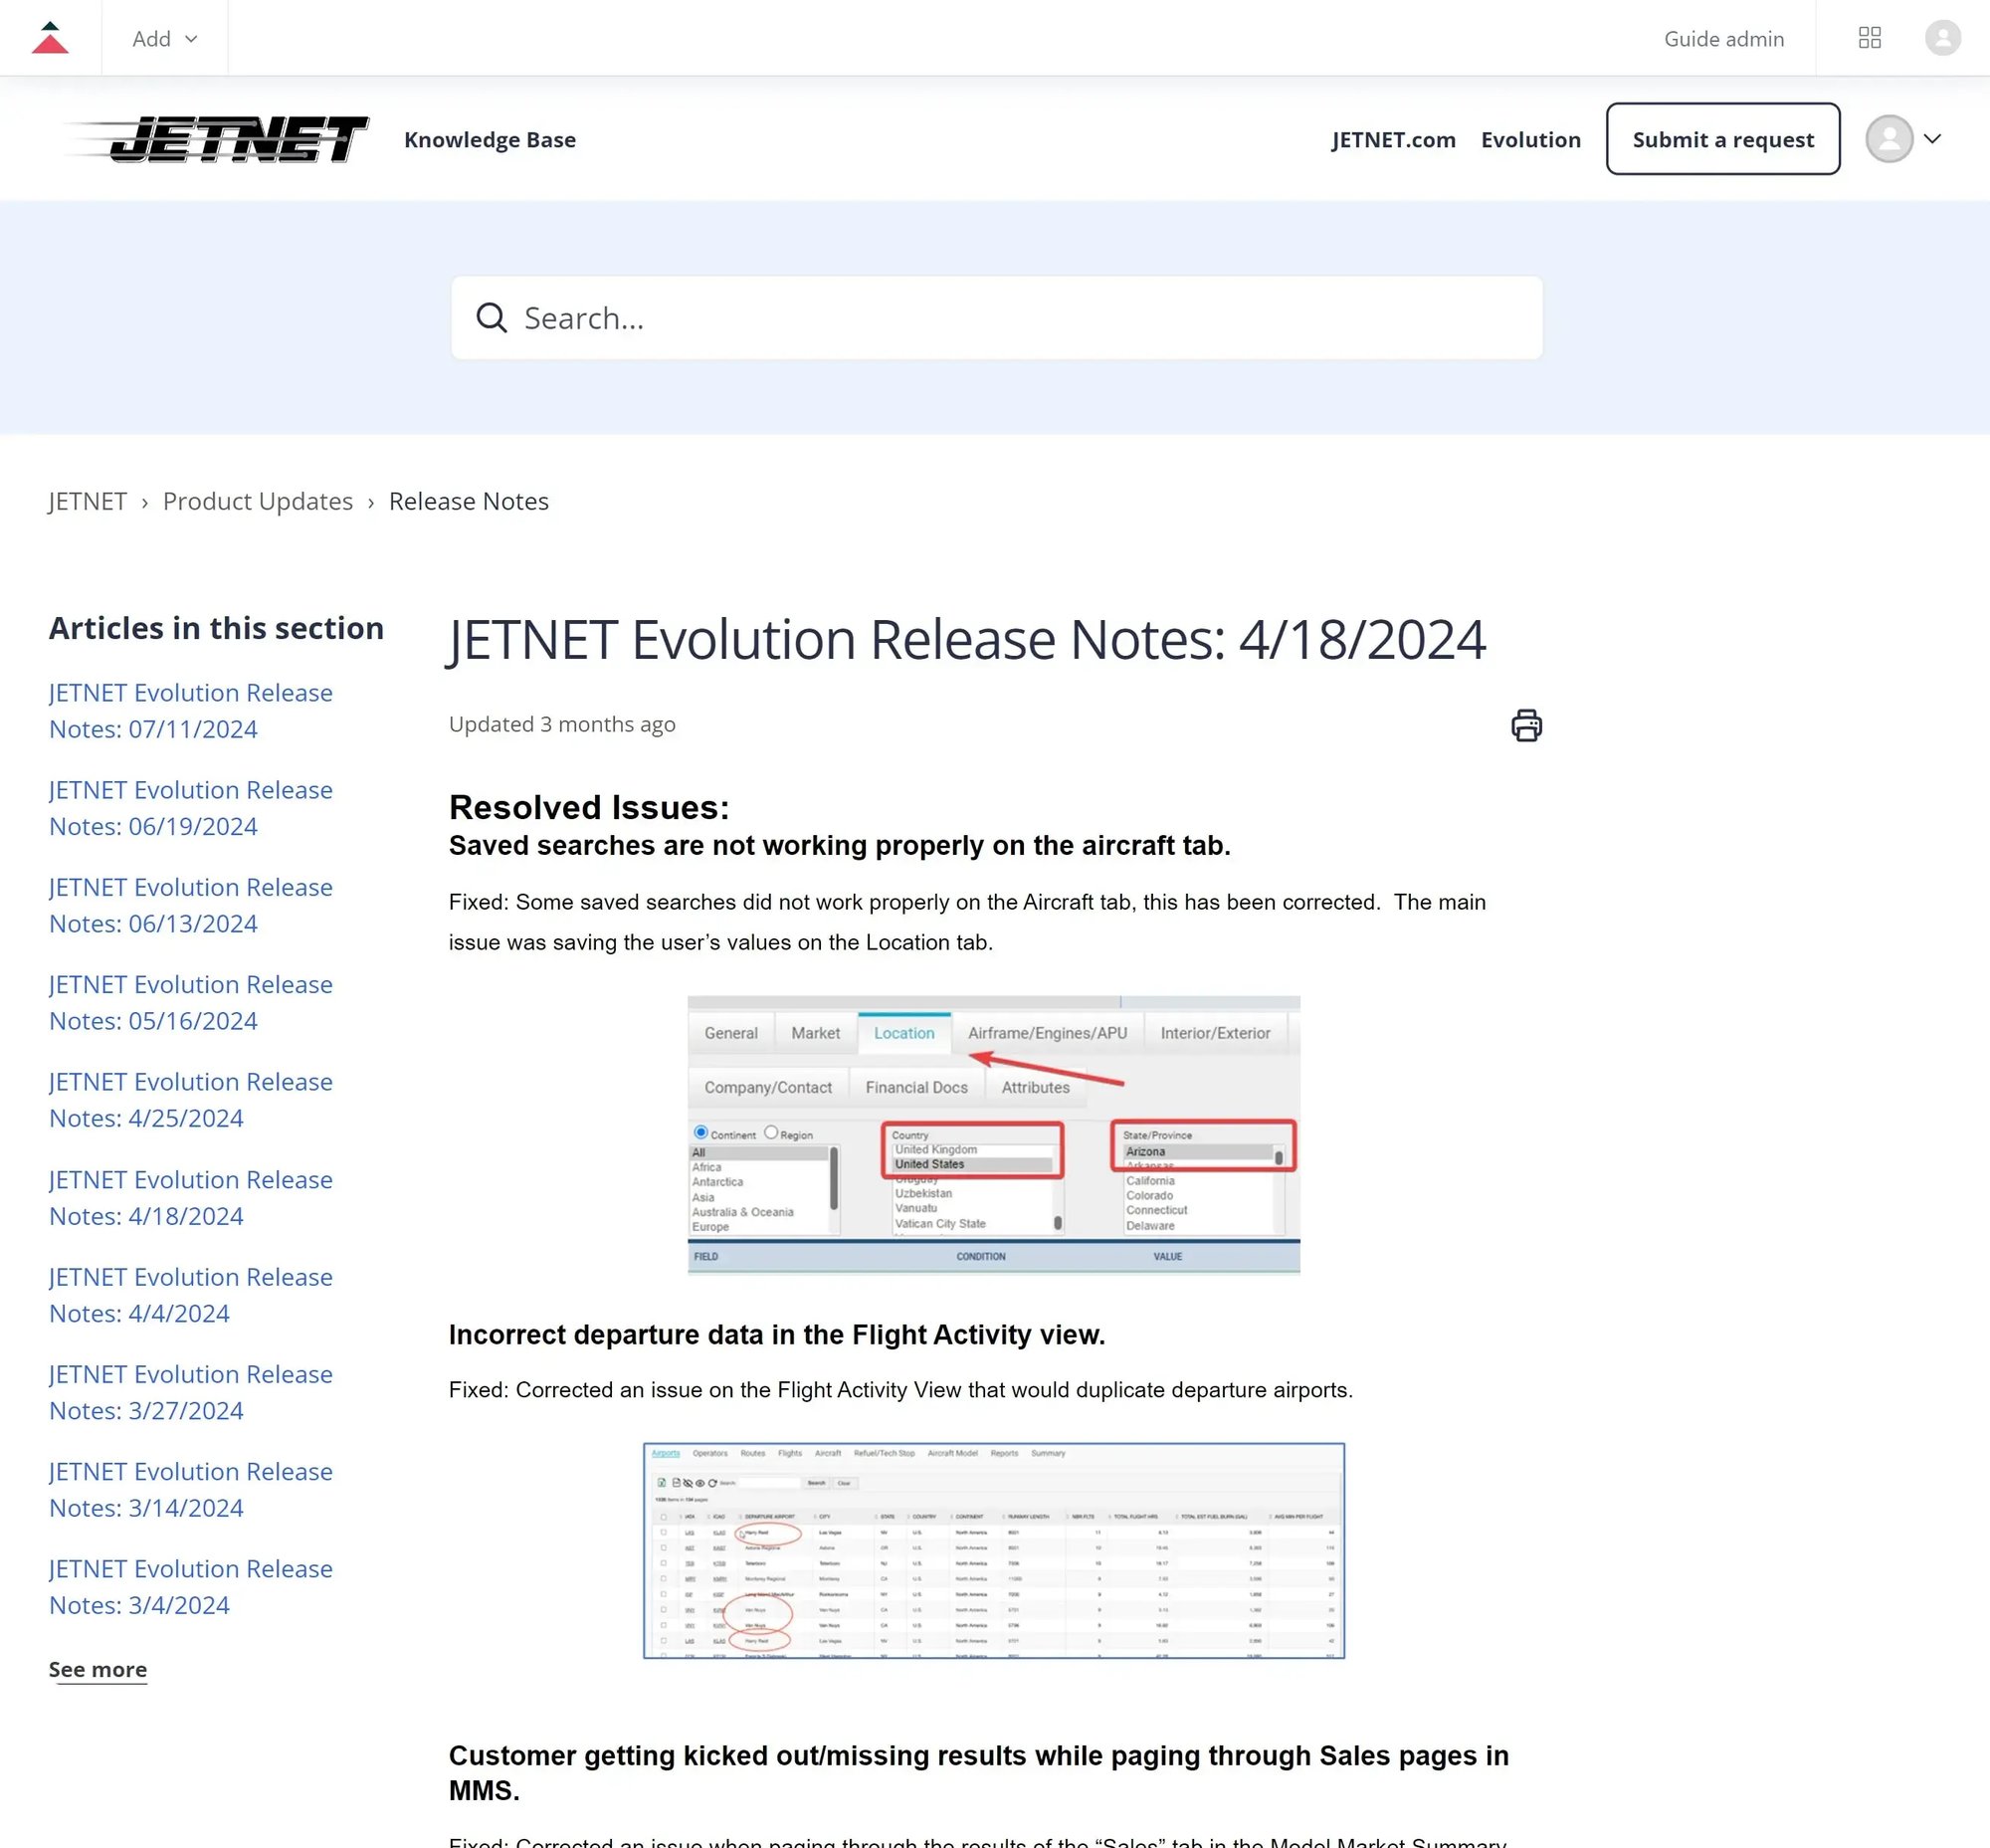
Task: Click the JETNET logo
Action: (213, 139)
